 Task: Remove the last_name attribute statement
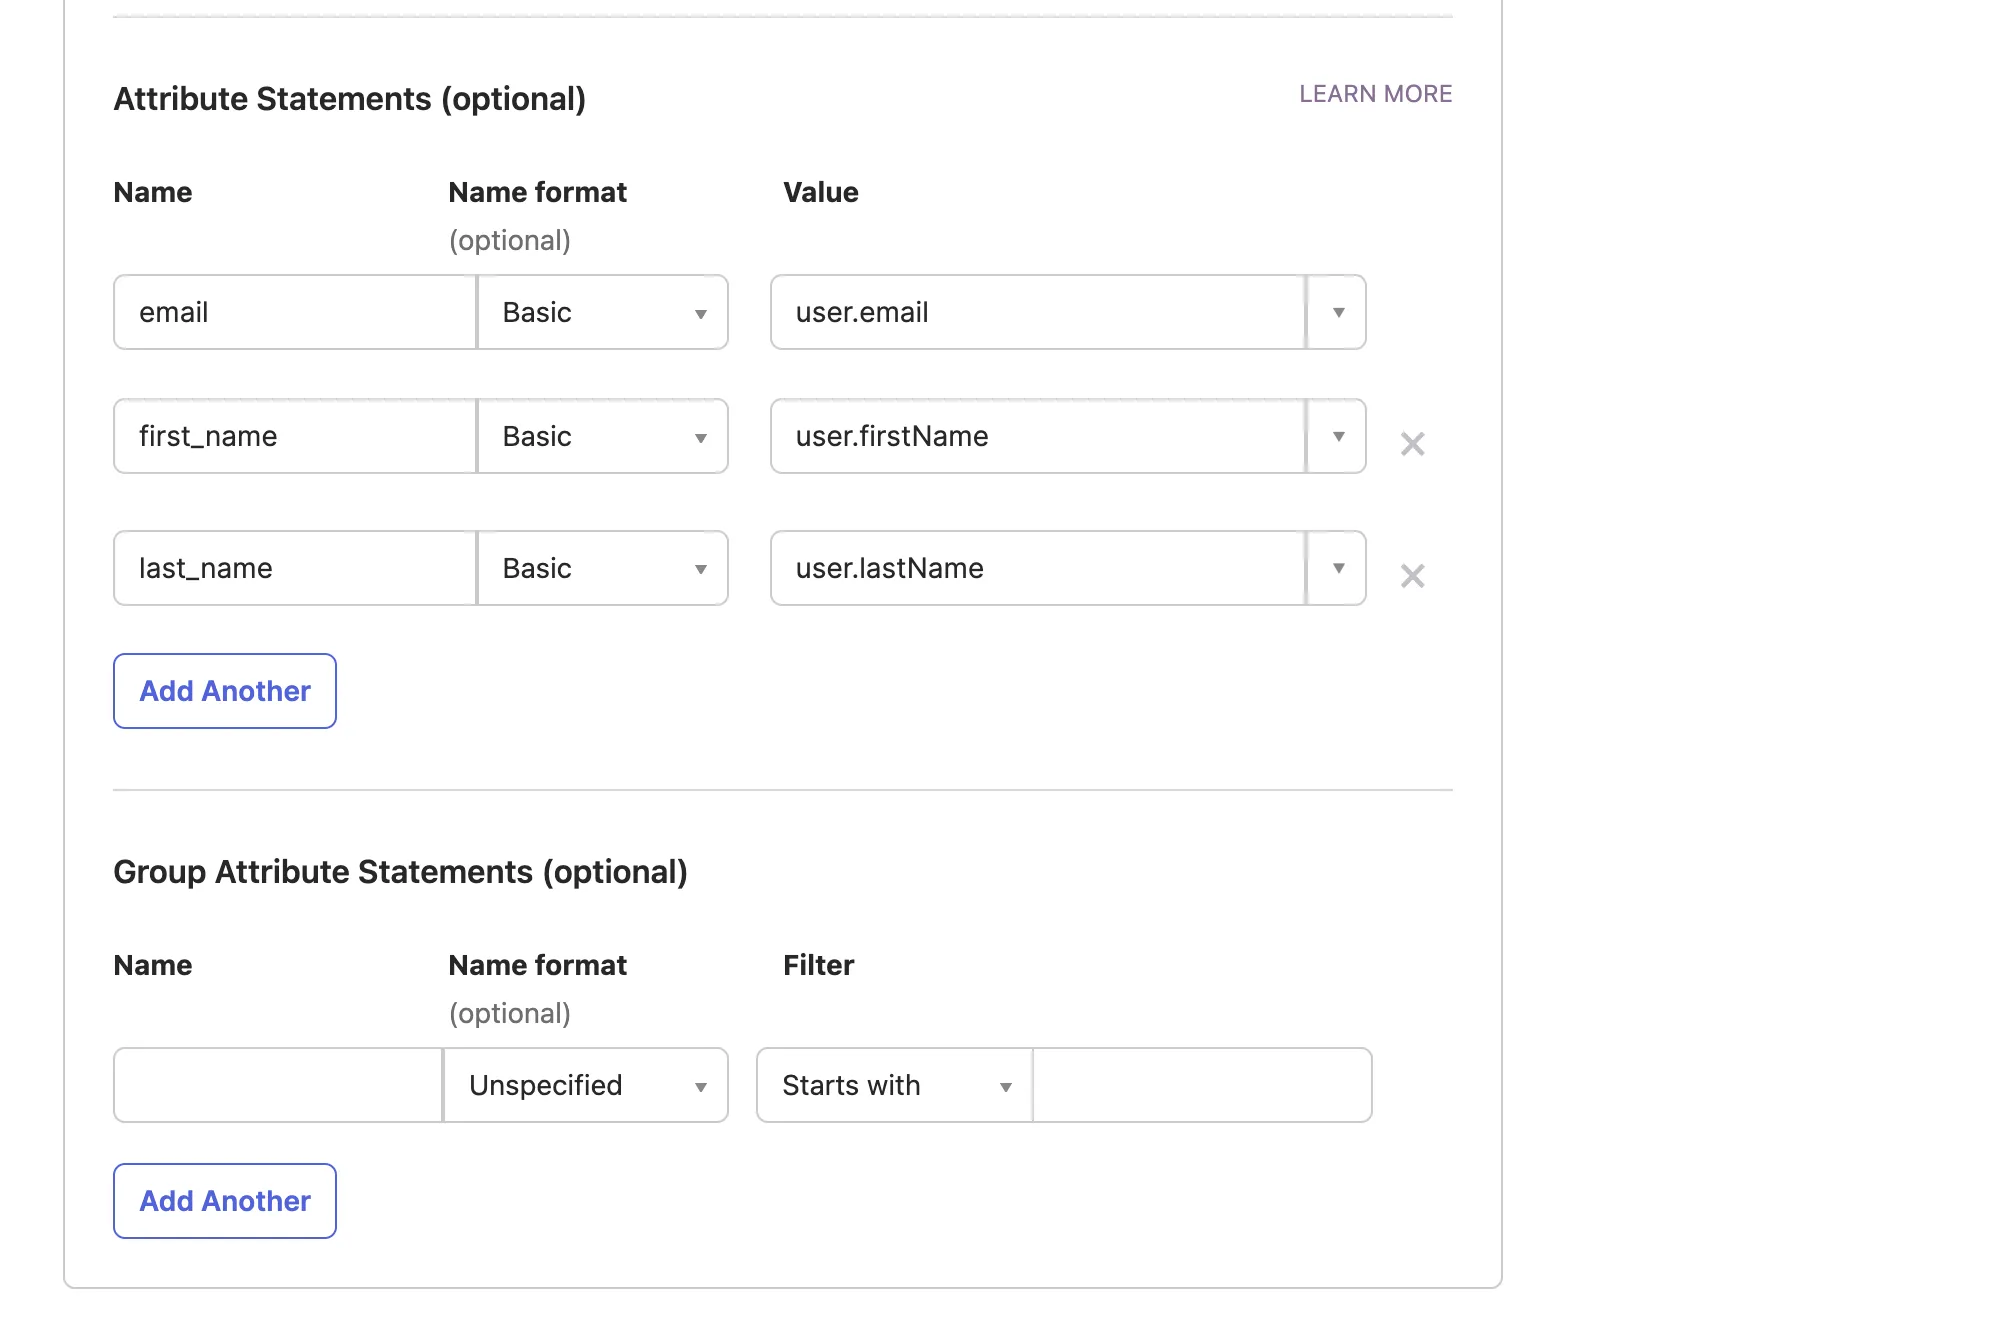1412,575
